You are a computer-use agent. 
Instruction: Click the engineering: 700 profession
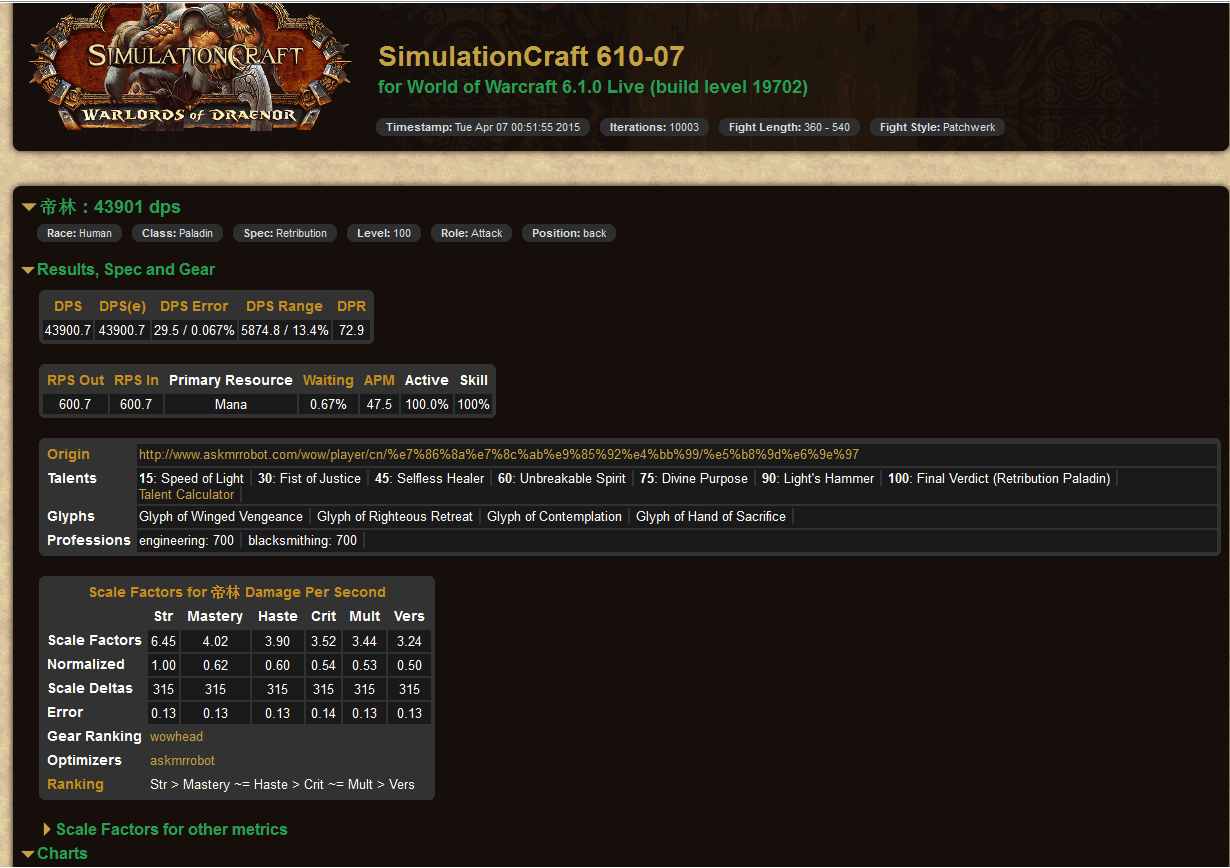coord(186,540)
